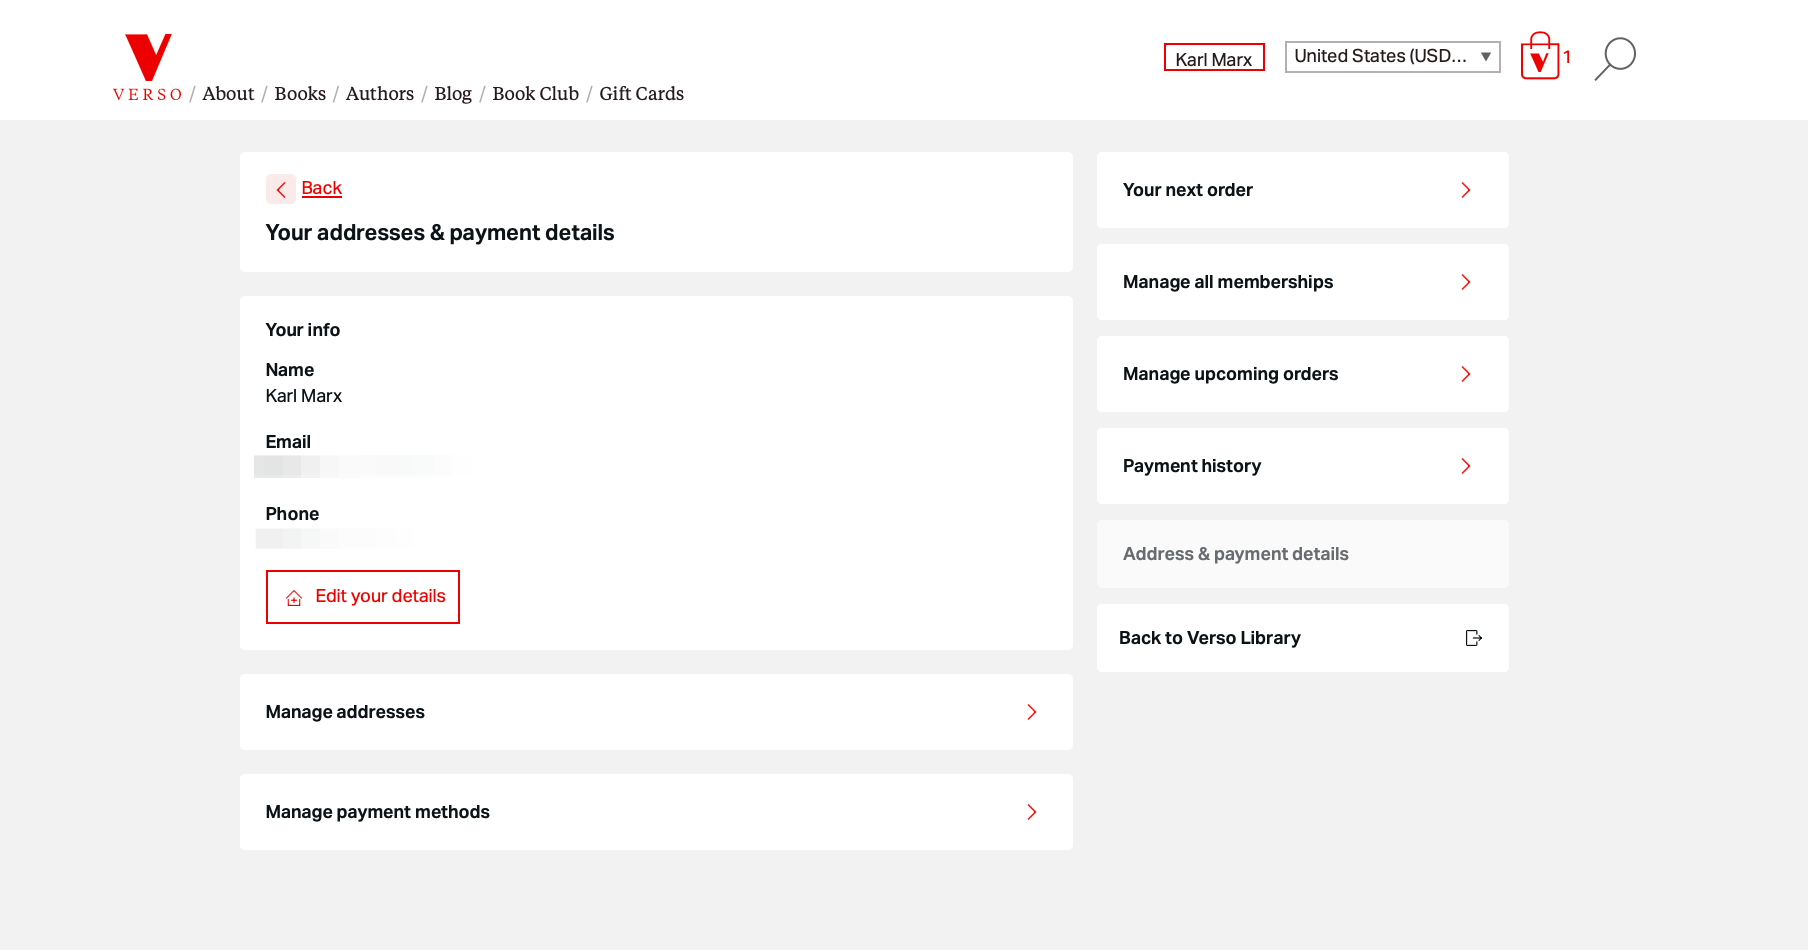Image resolution: width=1808 pixels, height=950 pixels.
Task: Click the Edit your details button
Action: (363, 597)
